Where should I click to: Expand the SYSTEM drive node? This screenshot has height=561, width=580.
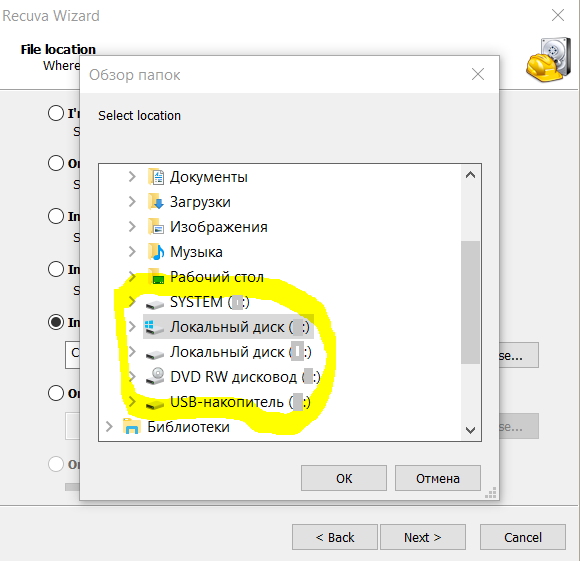pyautogui.click(x=132, y=302)
